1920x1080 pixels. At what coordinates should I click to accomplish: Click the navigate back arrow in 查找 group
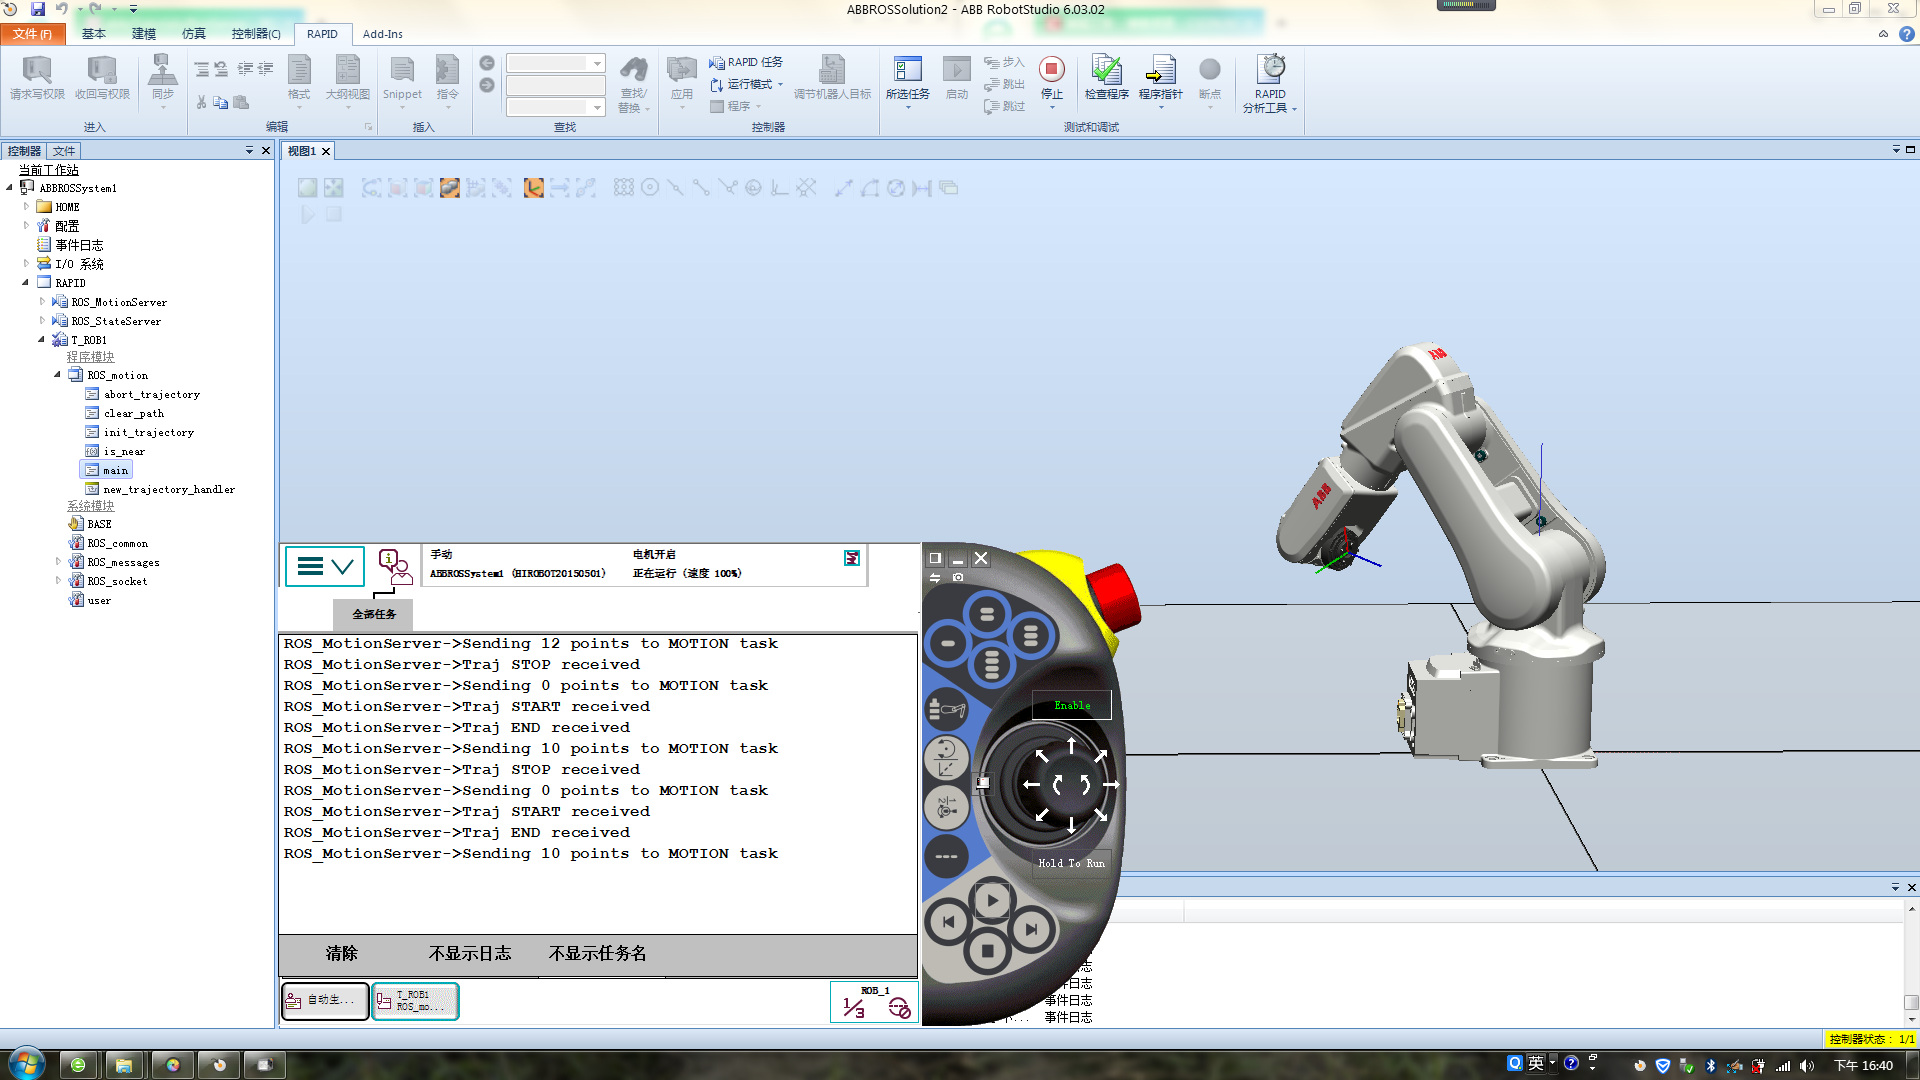coord(487,63)
